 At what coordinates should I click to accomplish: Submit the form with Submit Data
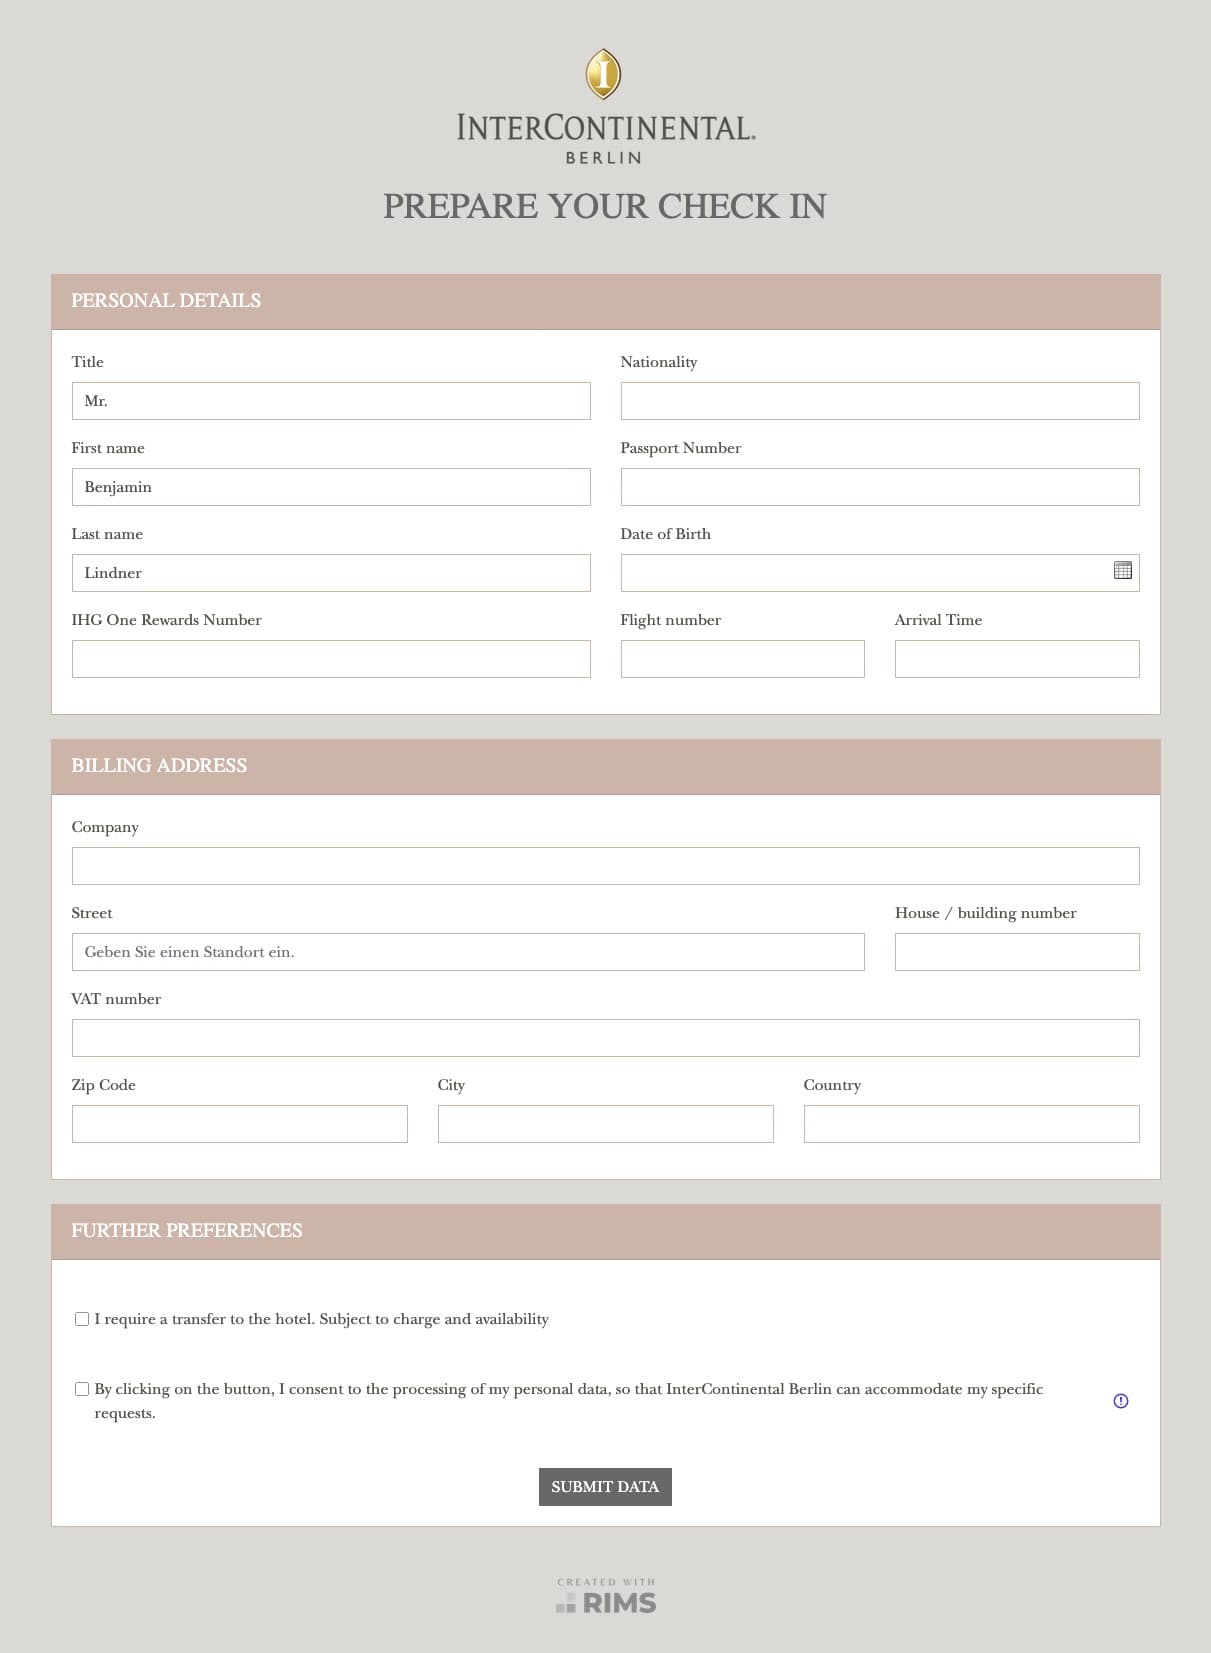coord(605,1487)
